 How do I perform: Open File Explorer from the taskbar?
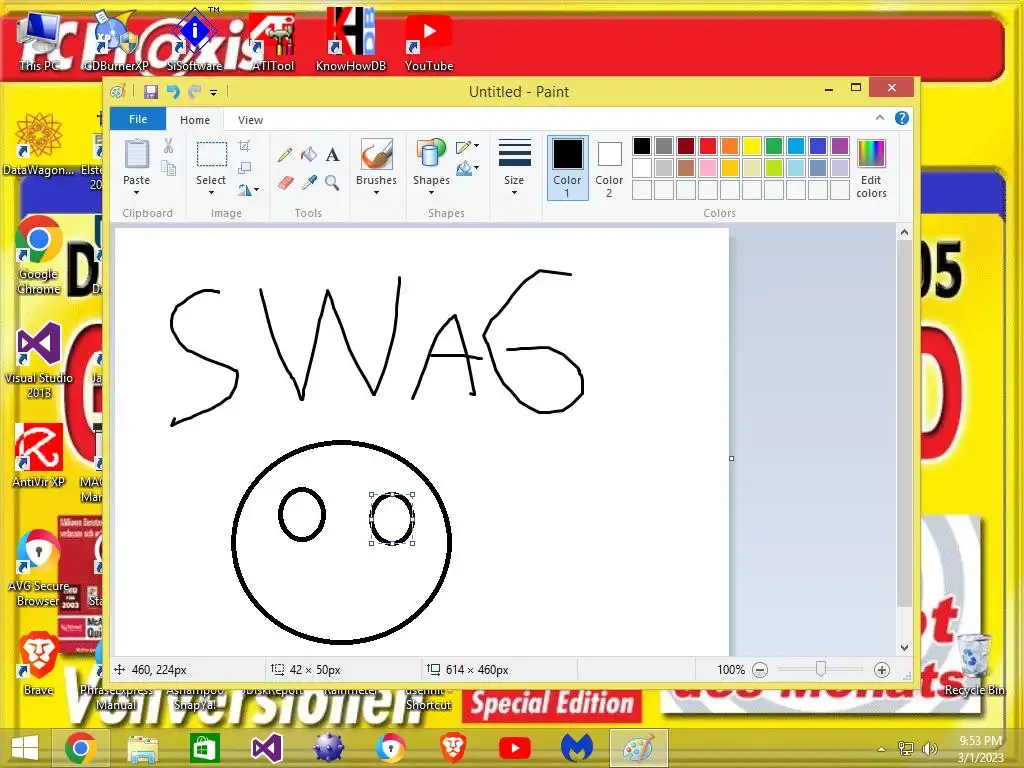(142, 748)
